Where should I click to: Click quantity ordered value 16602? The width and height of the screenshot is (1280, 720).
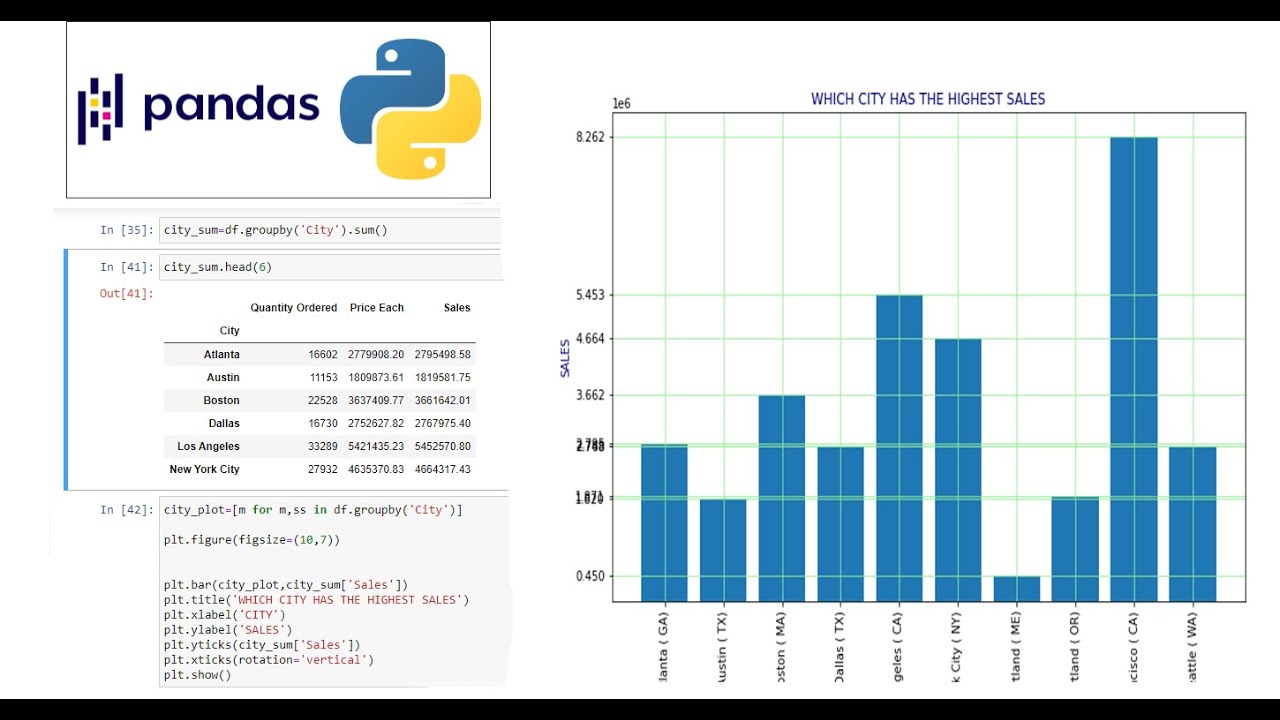pos(323,355)
